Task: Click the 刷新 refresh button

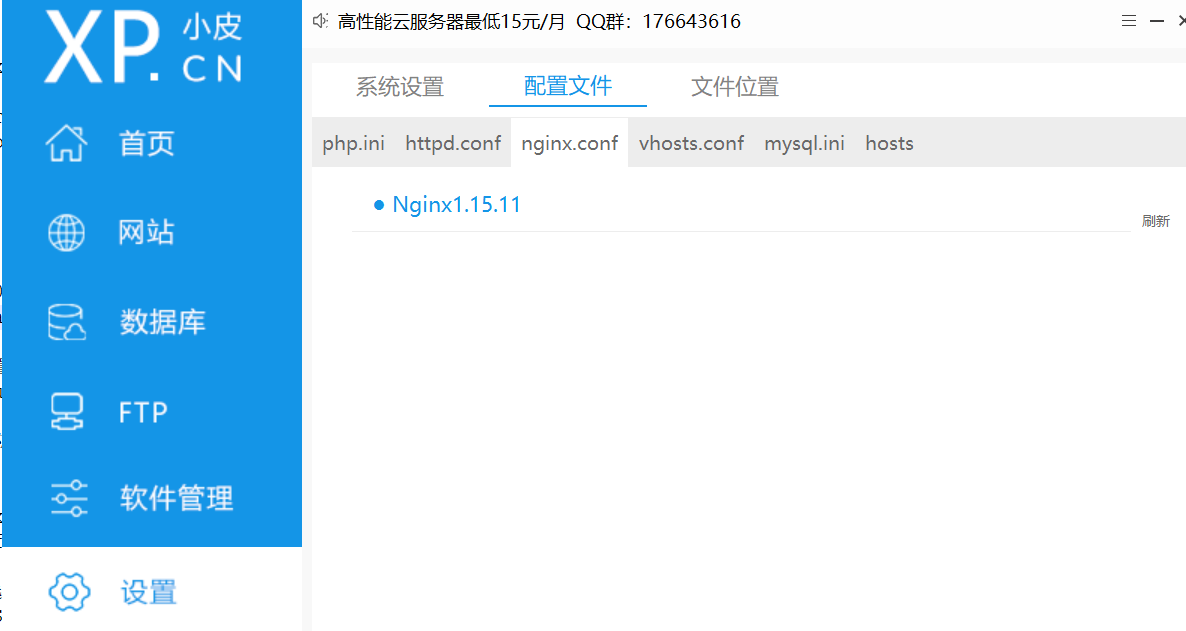Action: click(x=1156, y=221)
